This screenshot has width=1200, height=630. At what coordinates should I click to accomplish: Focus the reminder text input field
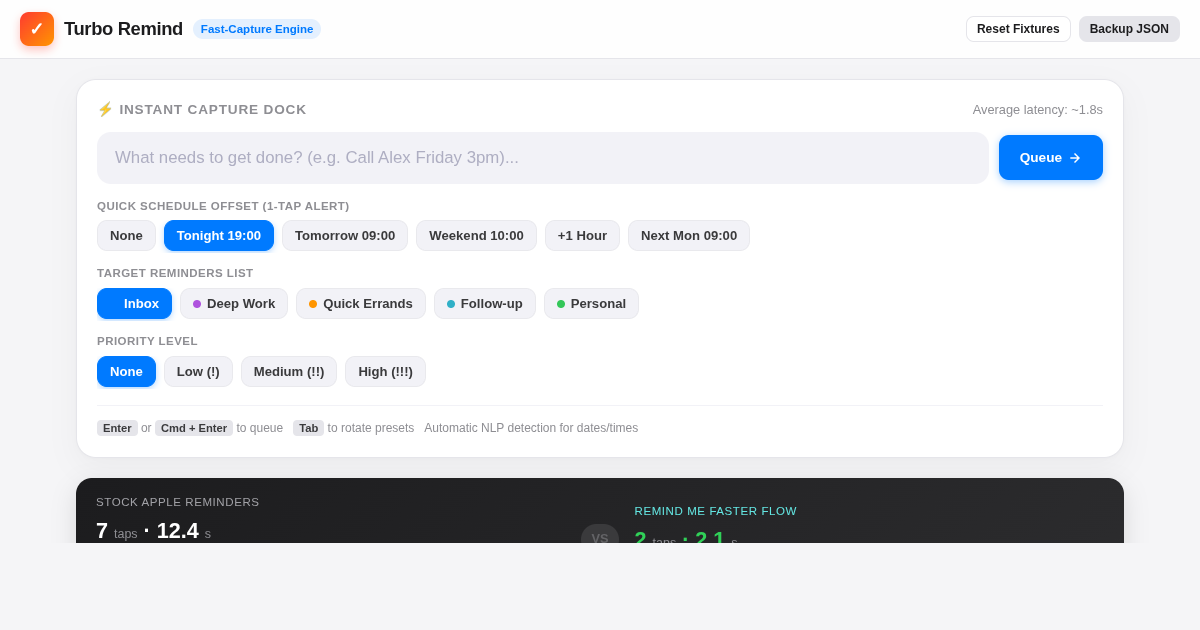543,158
